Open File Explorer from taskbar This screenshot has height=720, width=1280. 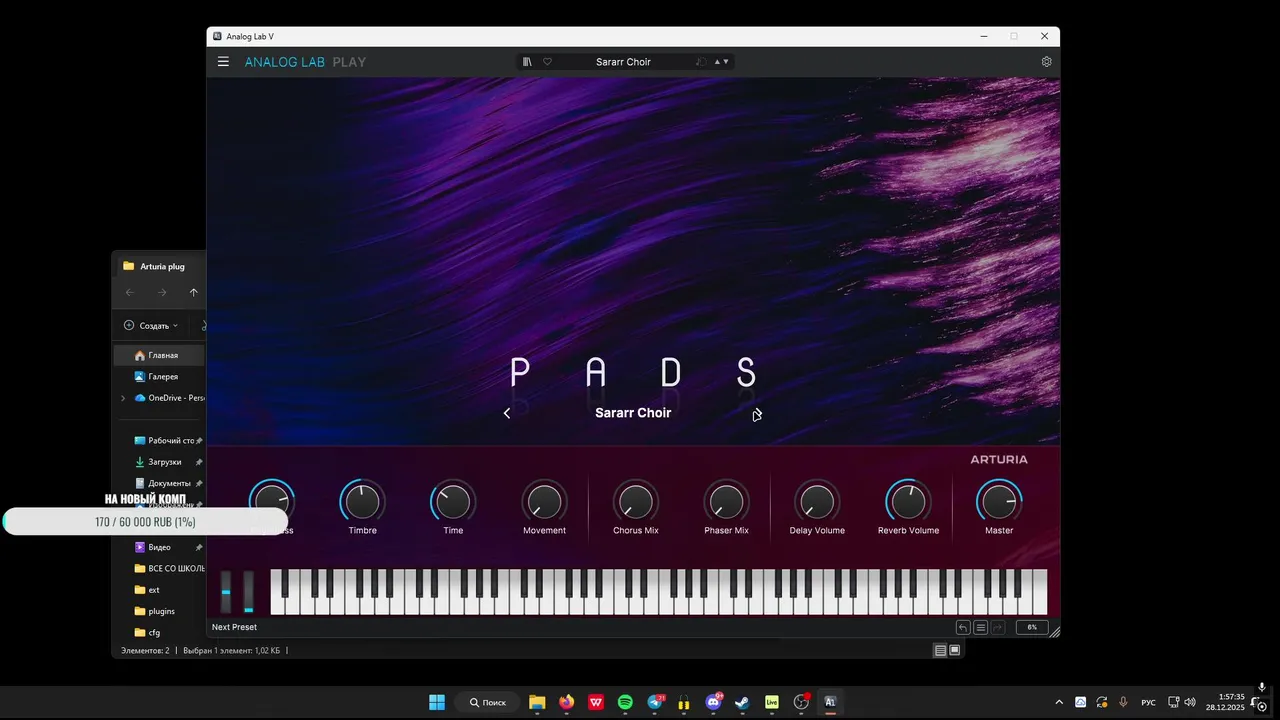[x=537, y=702]
